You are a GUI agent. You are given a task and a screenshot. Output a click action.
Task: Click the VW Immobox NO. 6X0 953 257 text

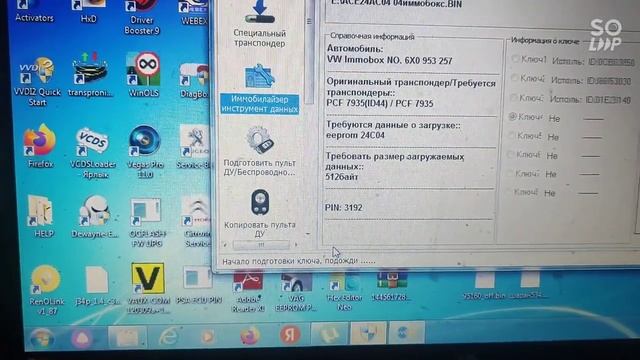point(389,60)
